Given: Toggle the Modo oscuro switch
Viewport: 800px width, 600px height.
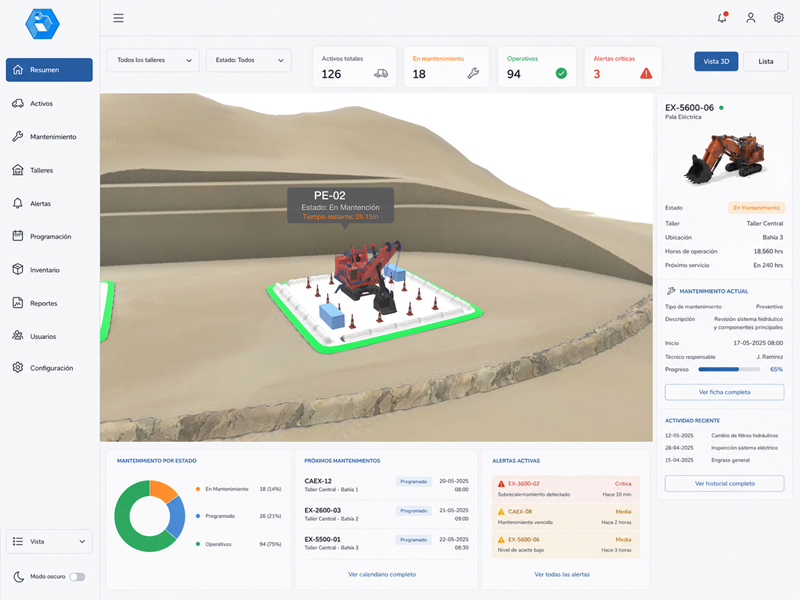Looking at the screenshot, I should pyautogui.click(x=78, y=577).
